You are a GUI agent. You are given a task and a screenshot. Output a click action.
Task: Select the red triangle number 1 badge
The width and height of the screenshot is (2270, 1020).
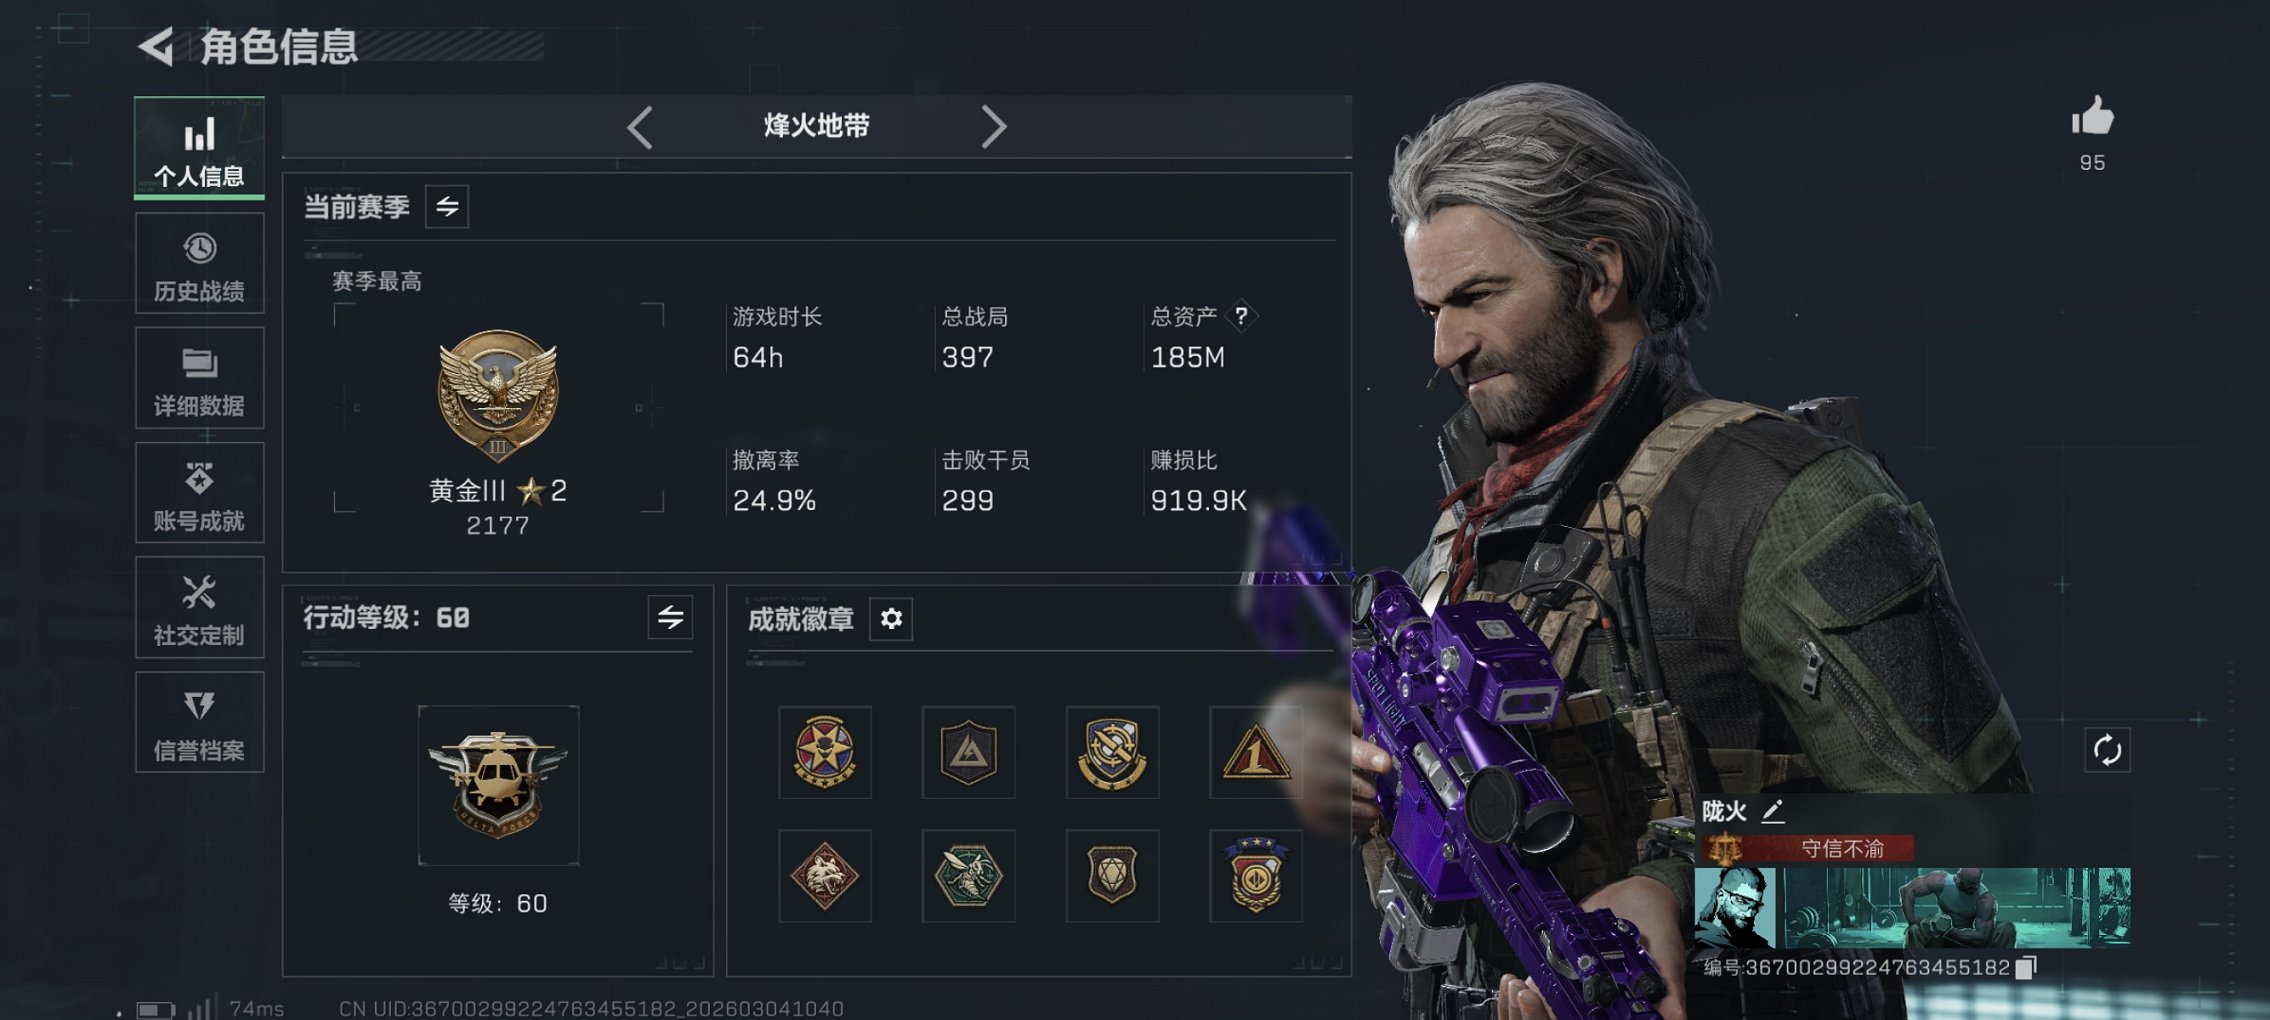[x=1256, y=753]
